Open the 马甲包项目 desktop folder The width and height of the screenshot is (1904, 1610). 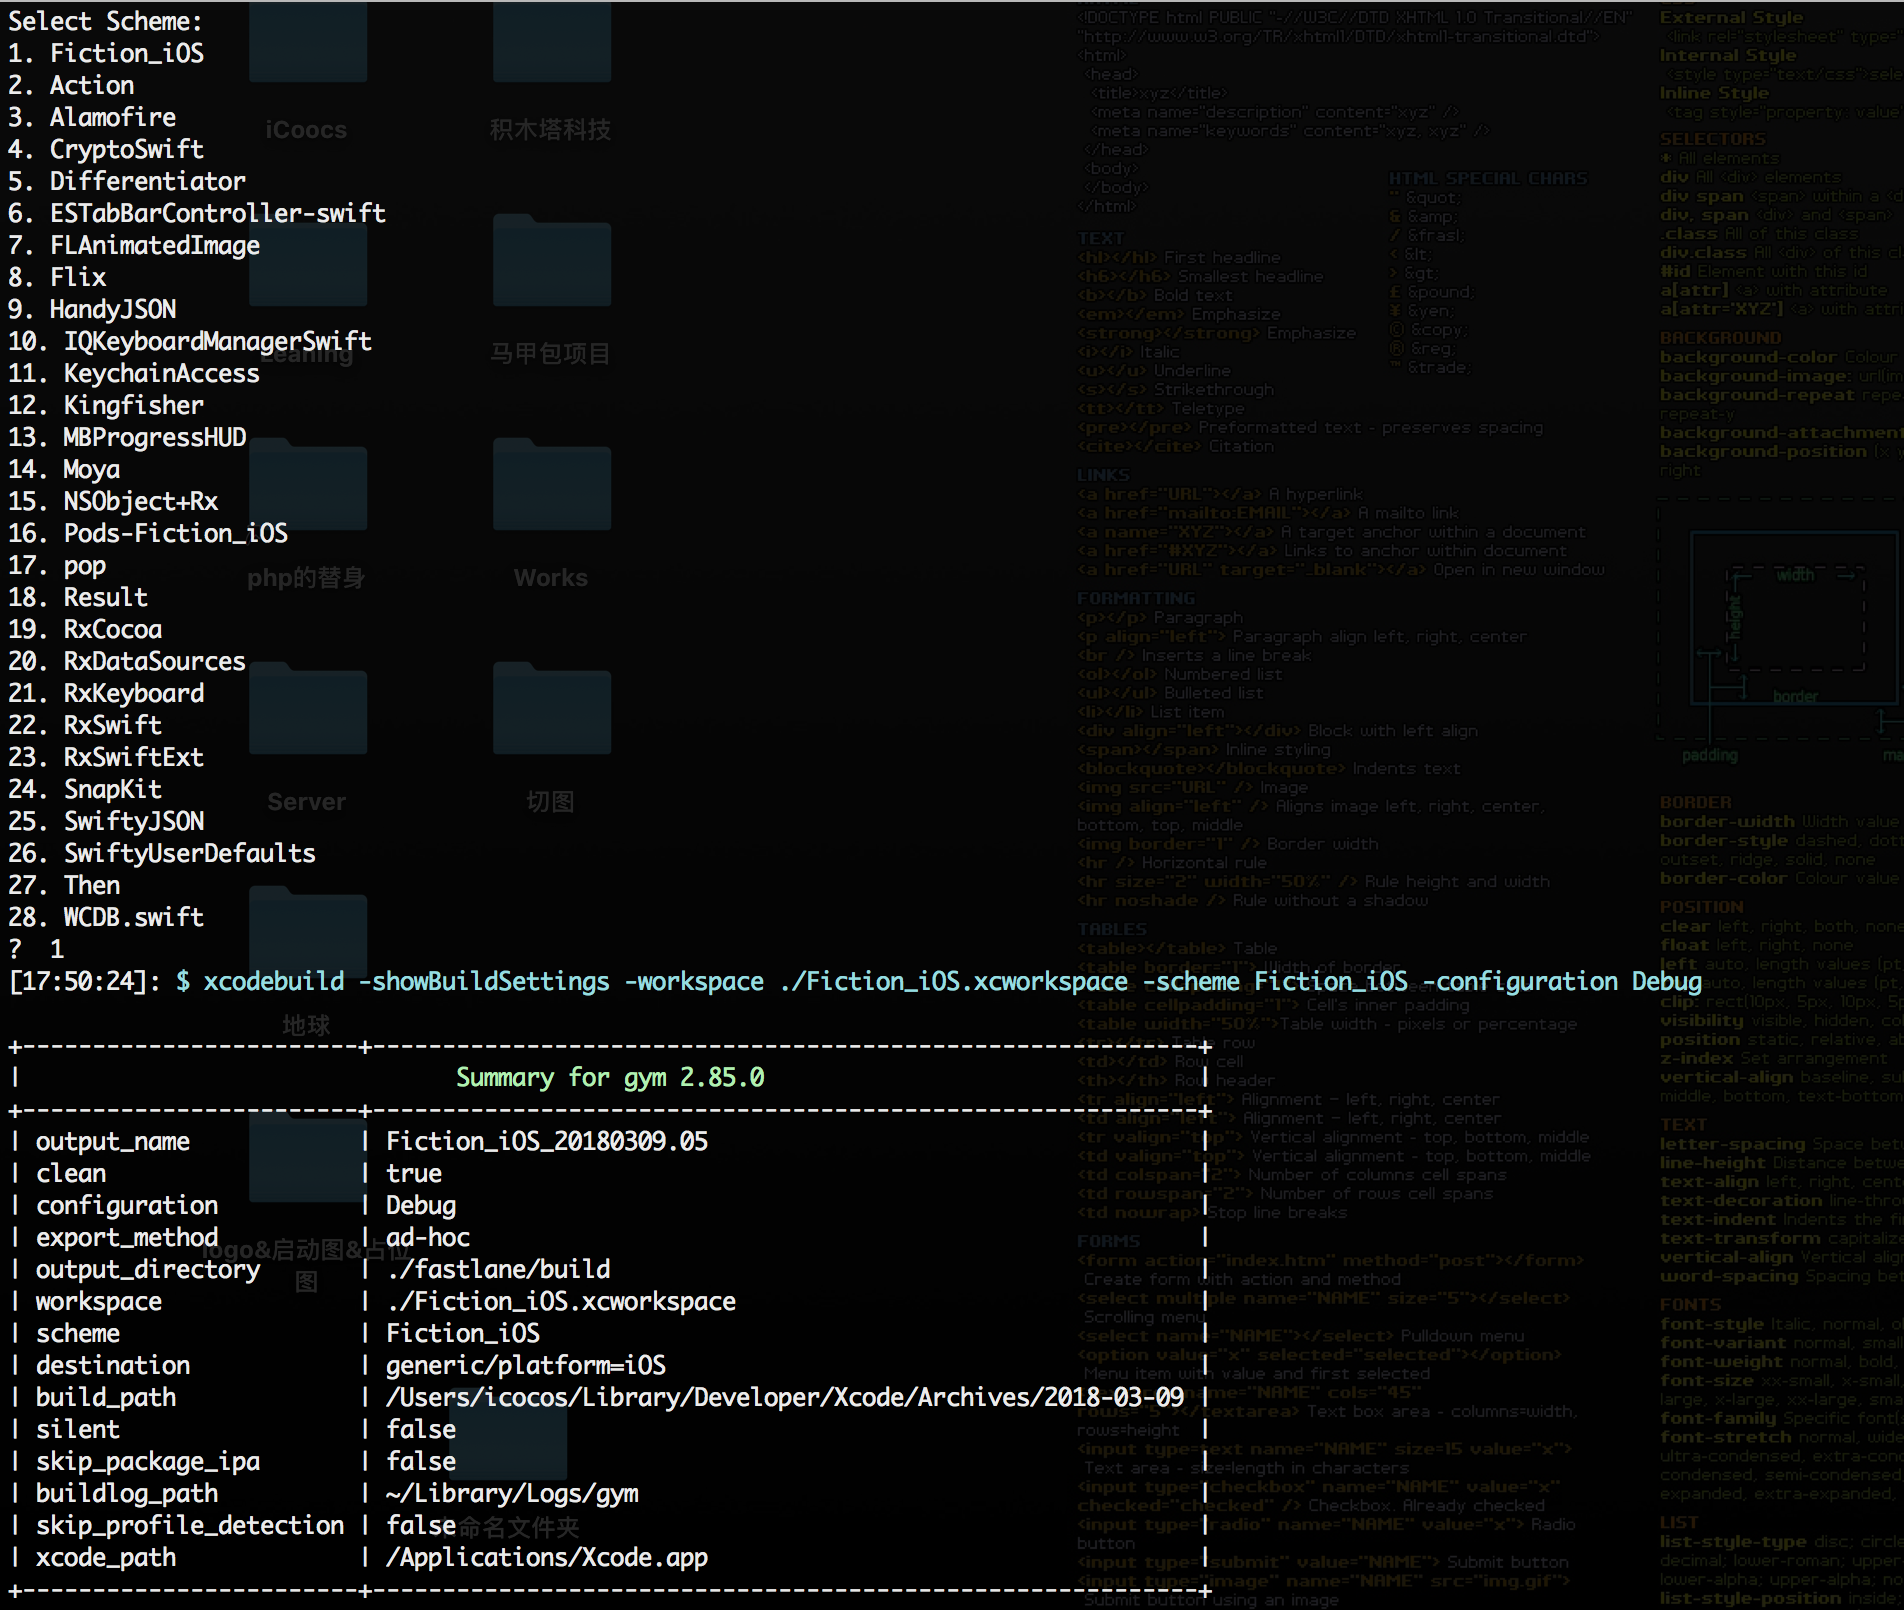click(551, 260)
